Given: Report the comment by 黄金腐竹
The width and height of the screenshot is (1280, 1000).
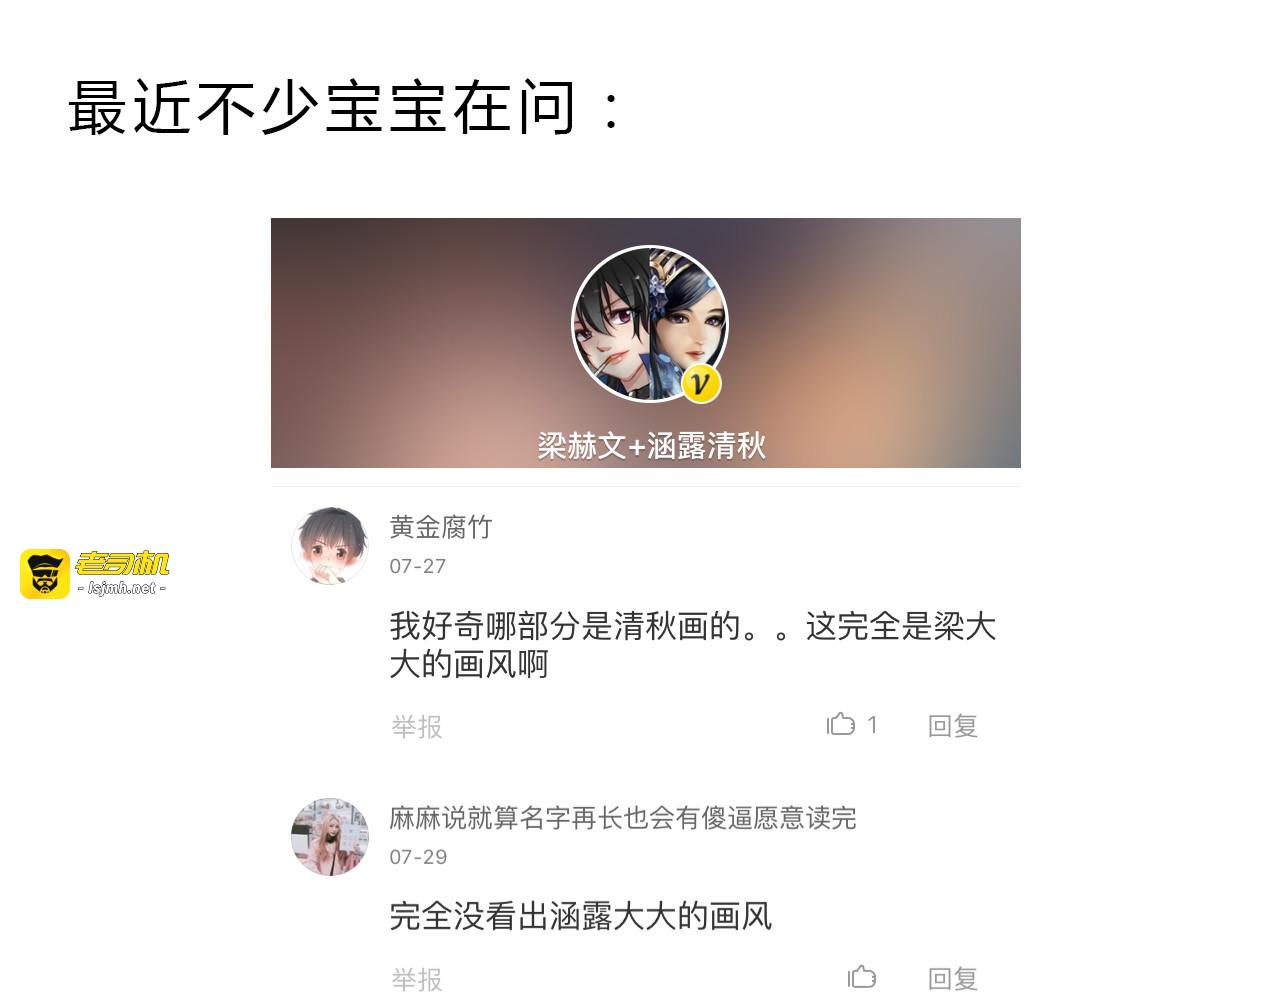Looking at the screenshot, I should coord(416,726).
